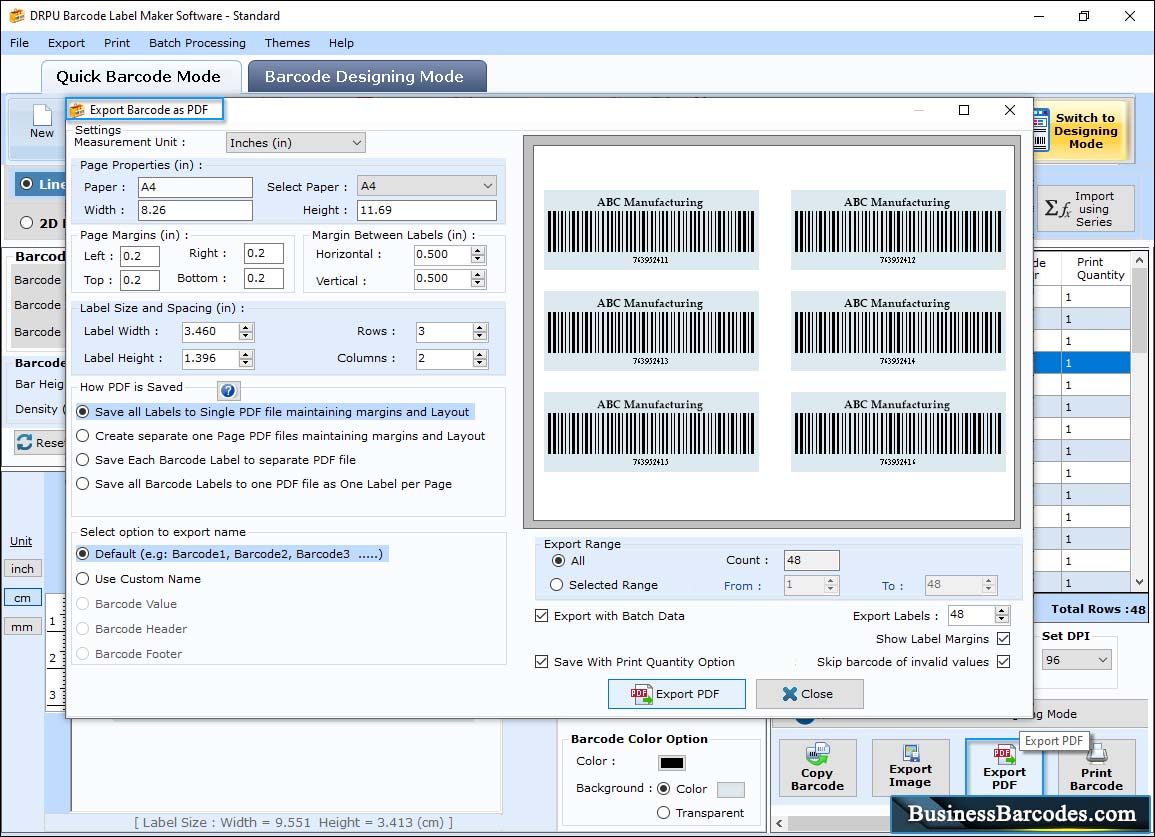Click the Left margin input field

(x=140, y=256)
